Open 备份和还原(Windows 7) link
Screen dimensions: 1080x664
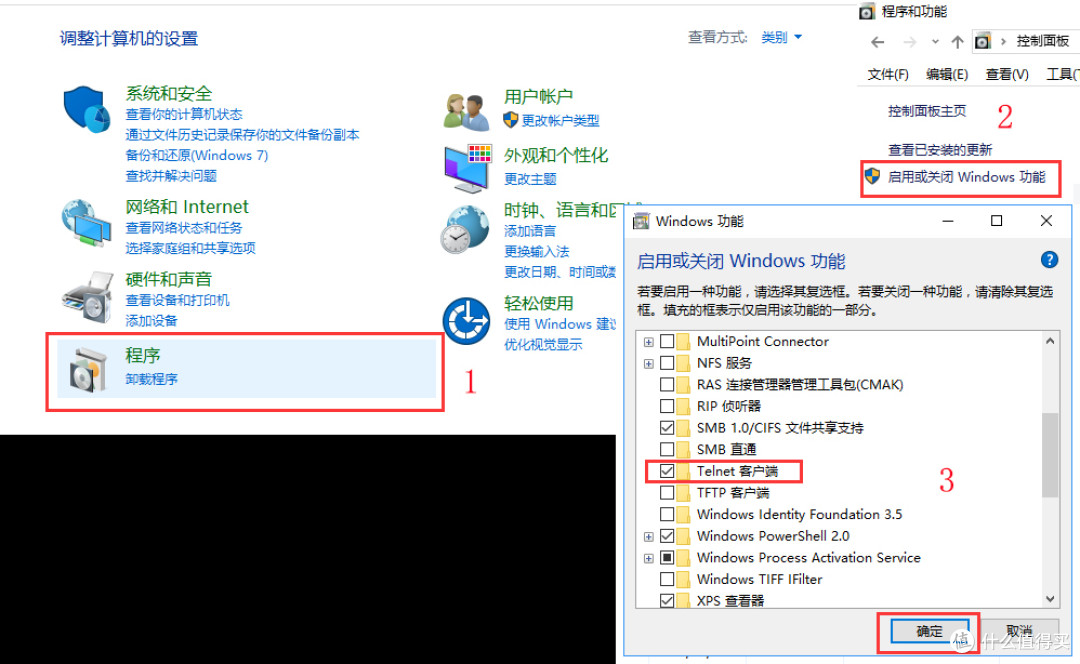pyautogui.click(x=197, y=156)
